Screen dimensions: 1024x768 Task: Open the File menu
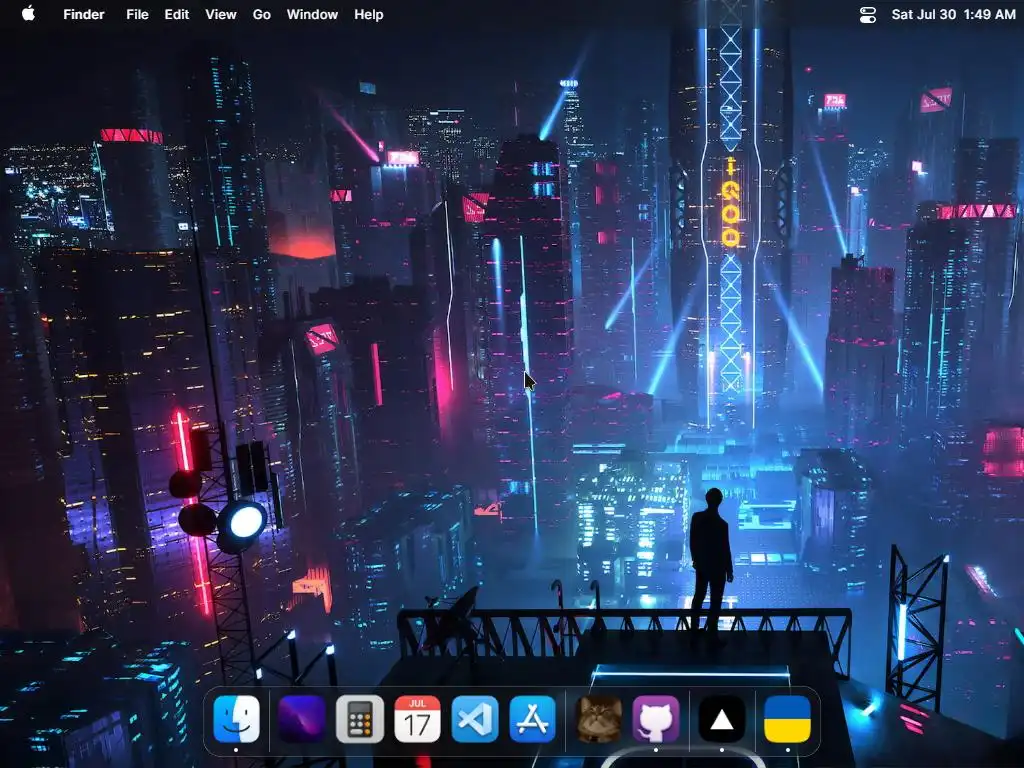coord(137,14)
